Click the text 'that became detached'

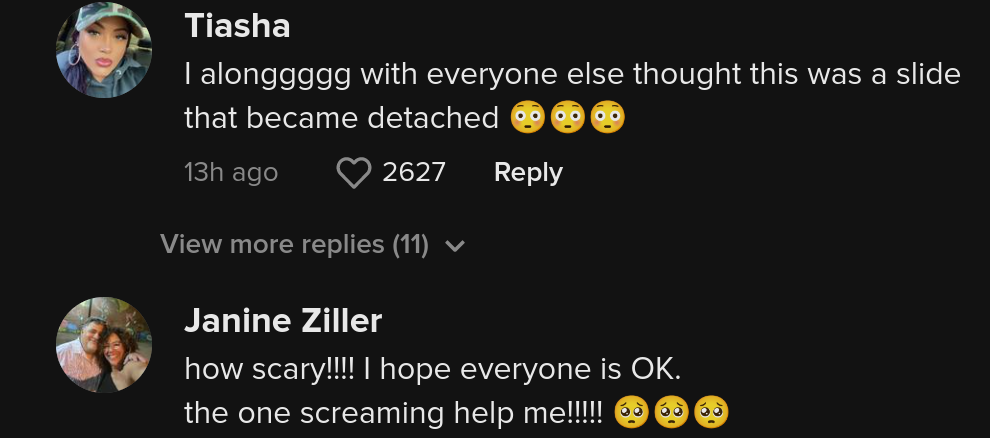click(x=342, y=117)
